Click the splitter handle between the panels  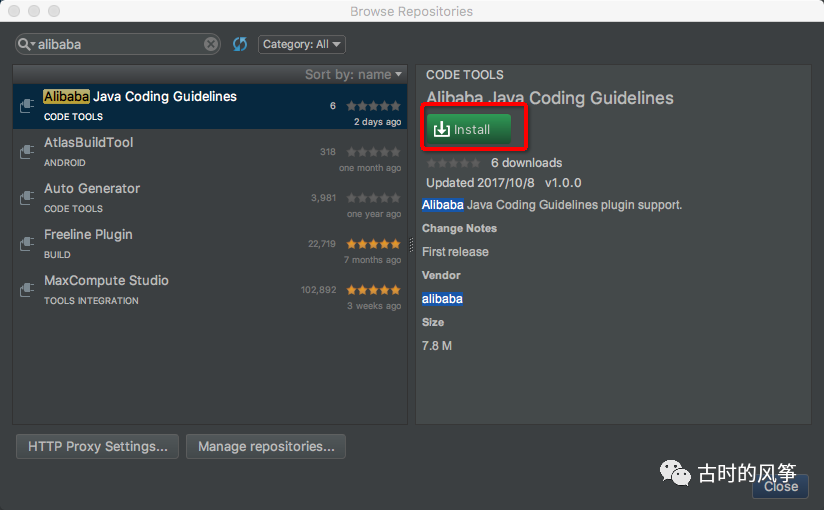pyautogui.click(x=411, y=244)
